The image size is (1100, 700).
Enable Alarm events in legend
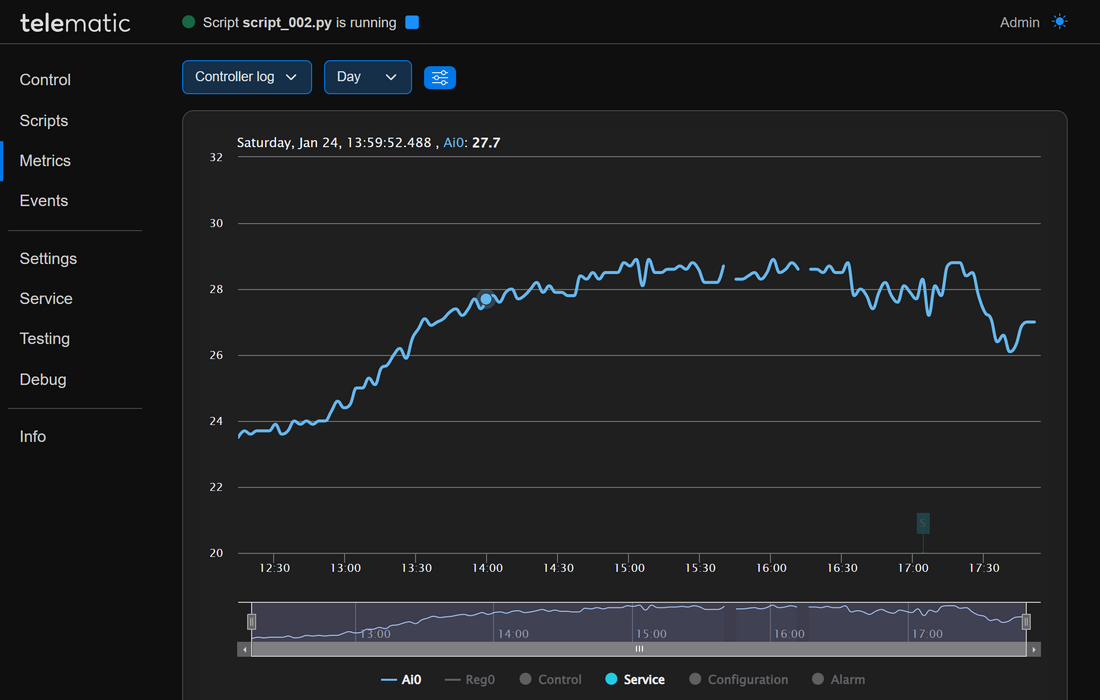click(x=838, y=680)
